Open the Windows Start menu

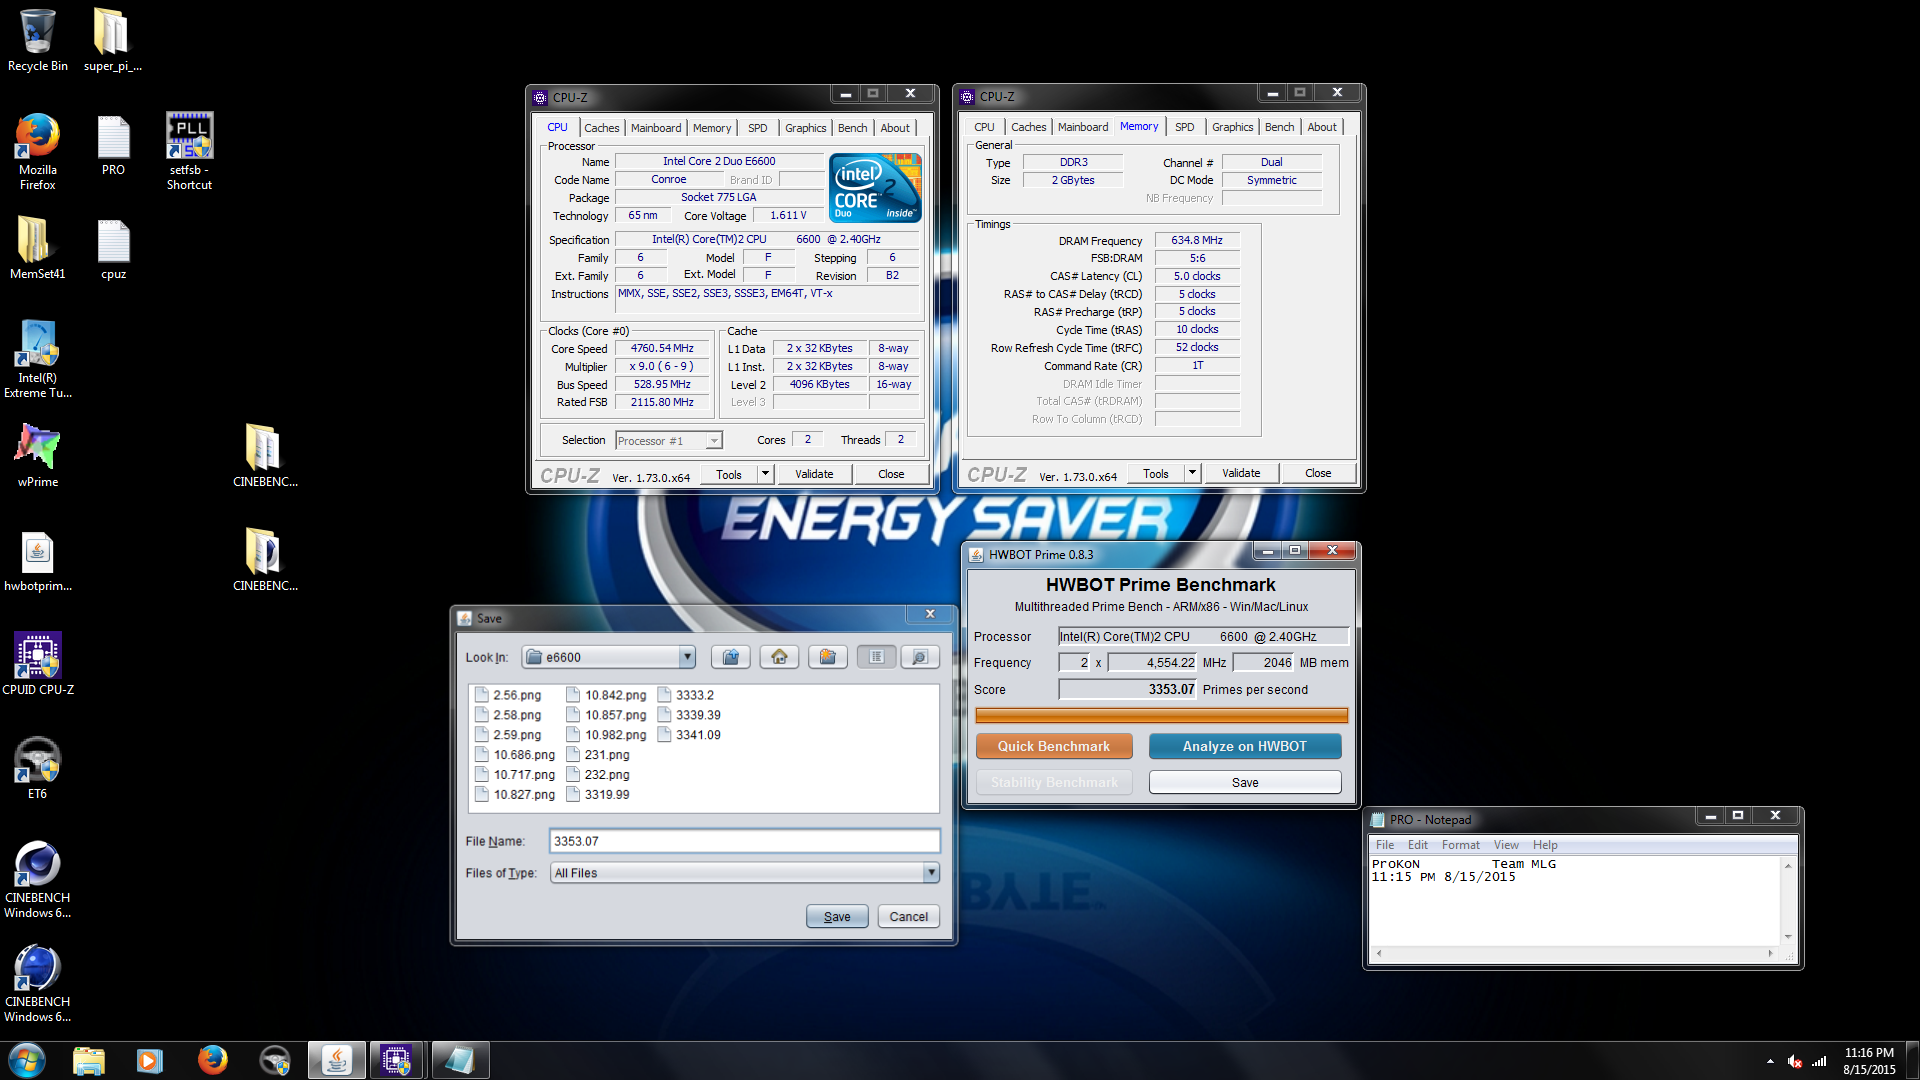pyautogui.click(x=27, y=1060)
